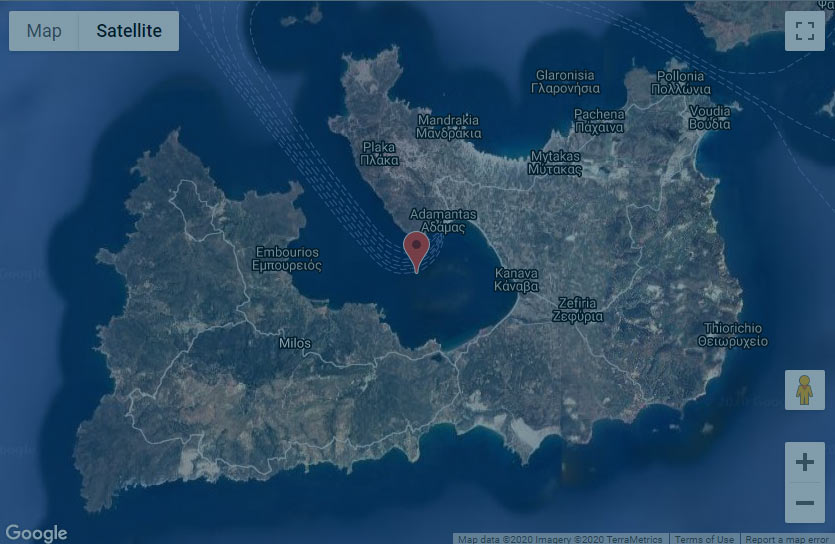Screen dimensions: 835x544
Task: Select the Satellite view tab
Action: point(129,31)
